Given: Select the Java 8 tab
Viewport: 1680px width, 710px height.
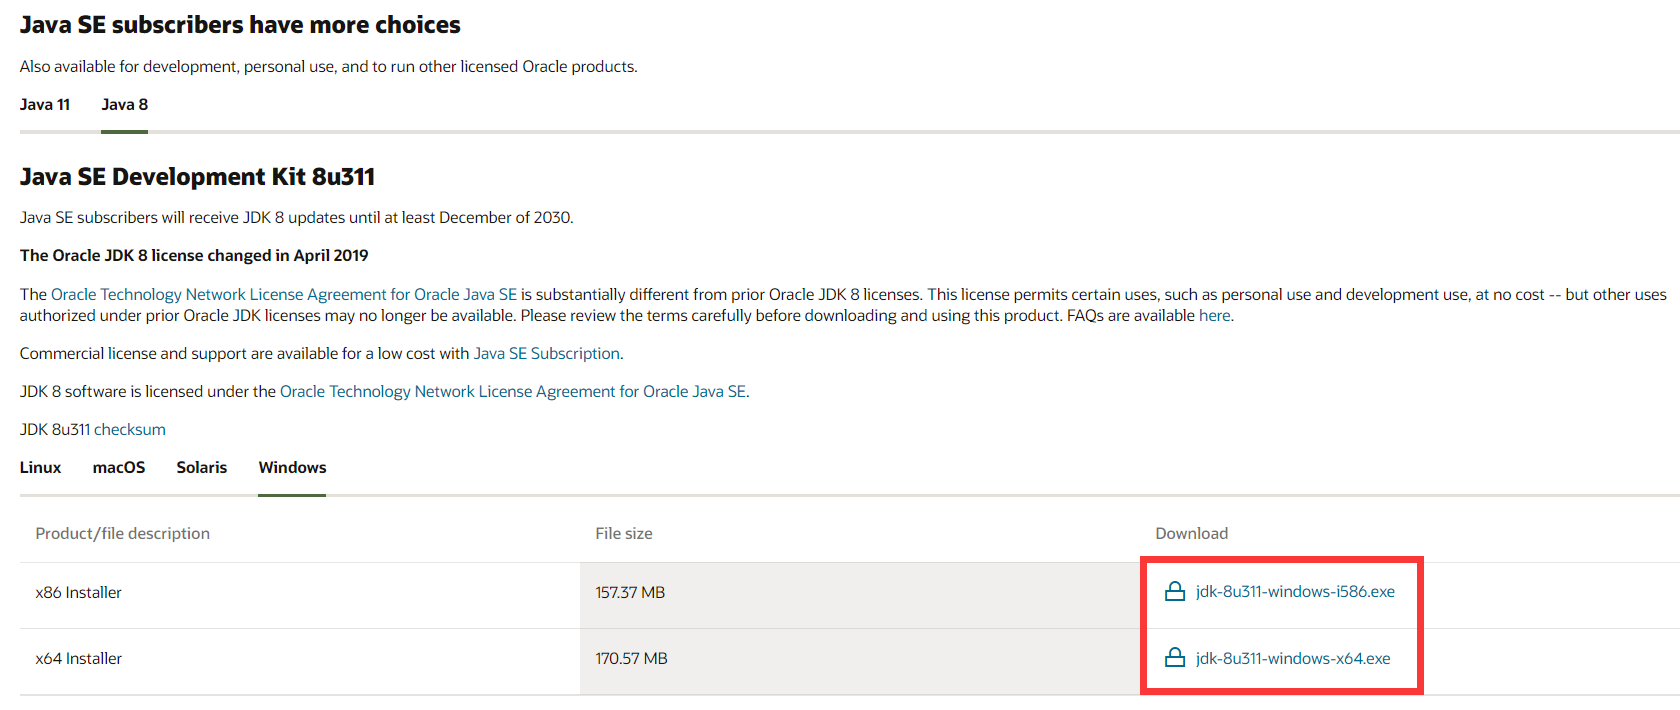Looking at the screenshot, I should (x=125, y=105).
